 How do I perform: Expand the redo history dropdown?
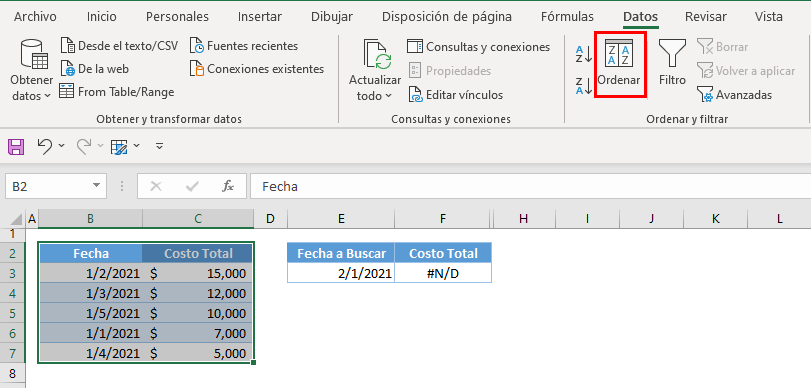tap(100, 146)
